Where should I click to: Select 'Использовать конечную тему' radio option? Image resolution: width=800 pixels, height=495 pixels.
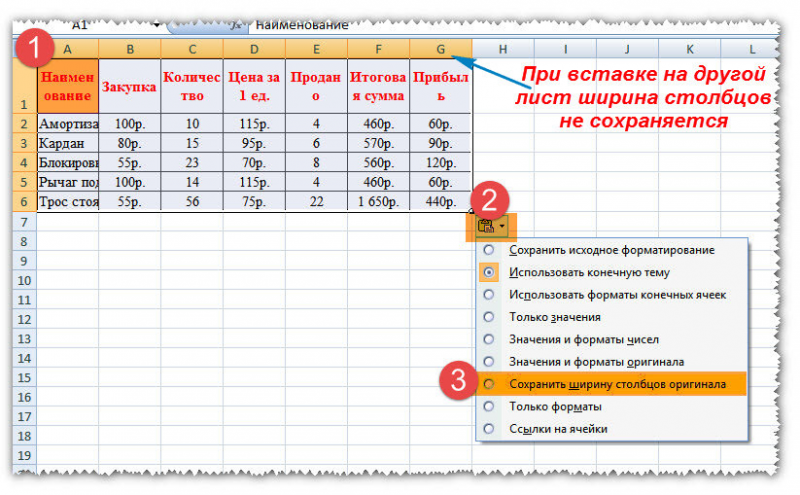tap(612, 273)
